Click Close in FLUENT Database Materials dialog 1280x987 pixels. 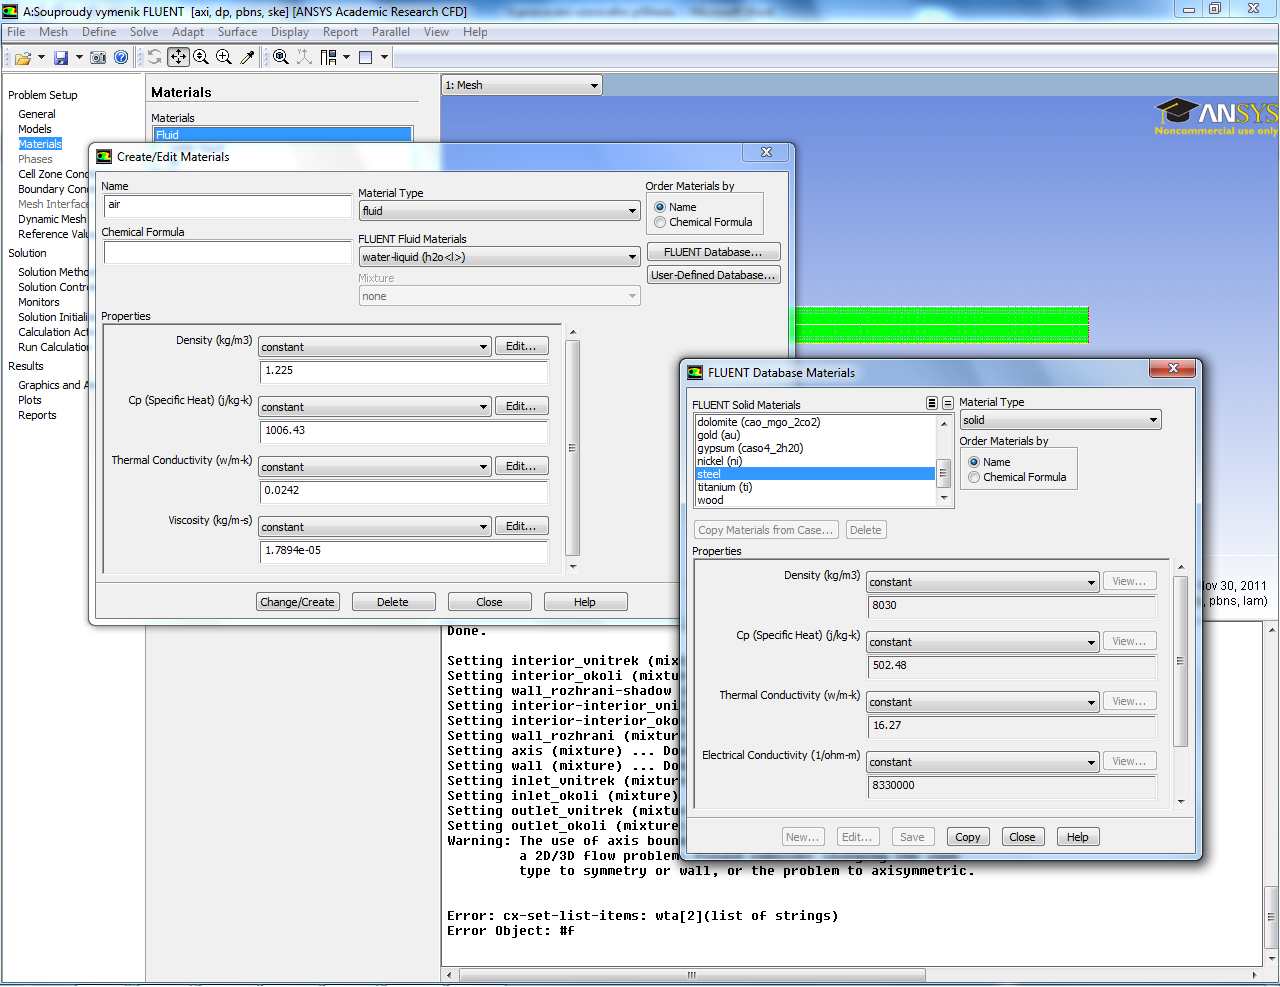[1022, 837]
